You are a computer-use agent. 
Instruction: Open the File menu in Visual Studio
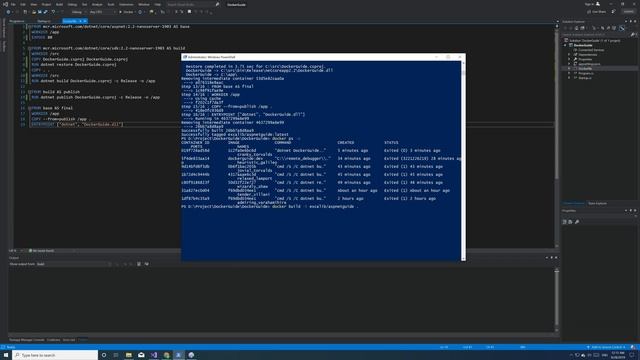[x=13, y=4]
